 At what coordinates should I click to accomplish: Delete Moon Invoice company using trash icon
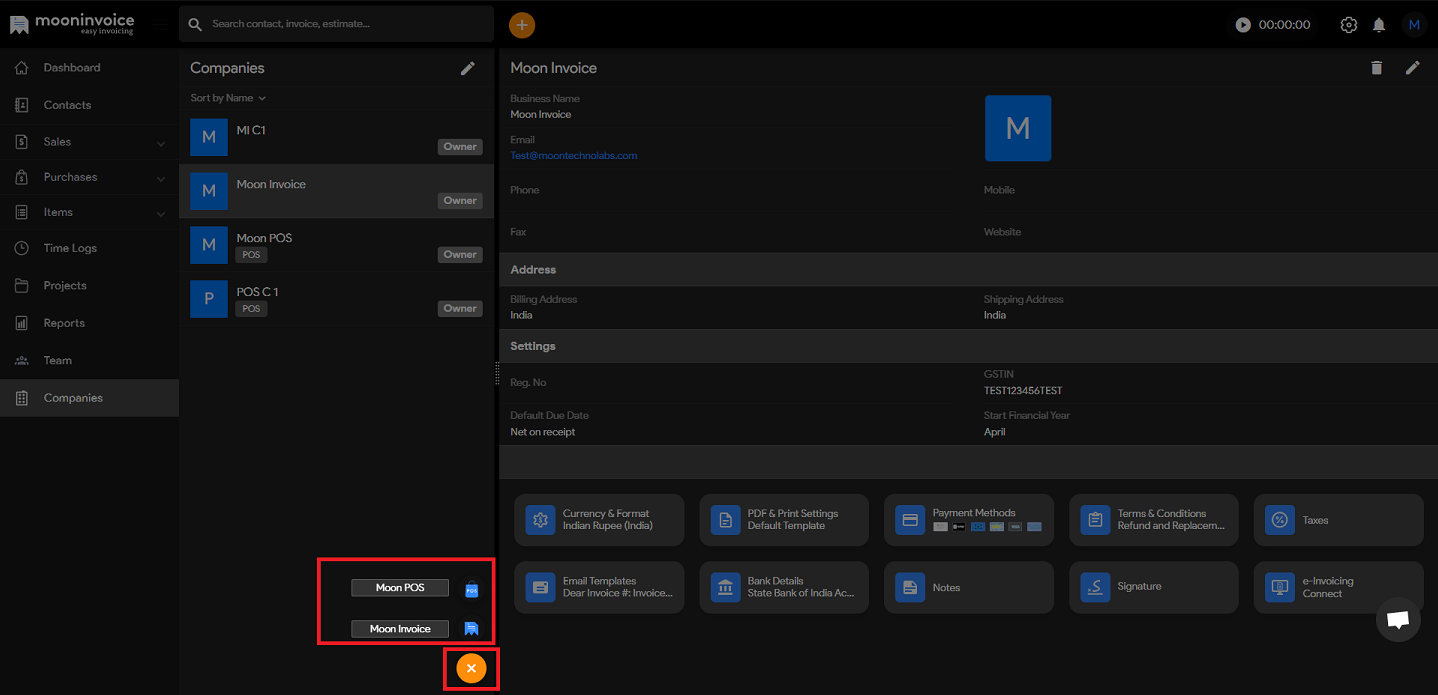coord(1377,68)
